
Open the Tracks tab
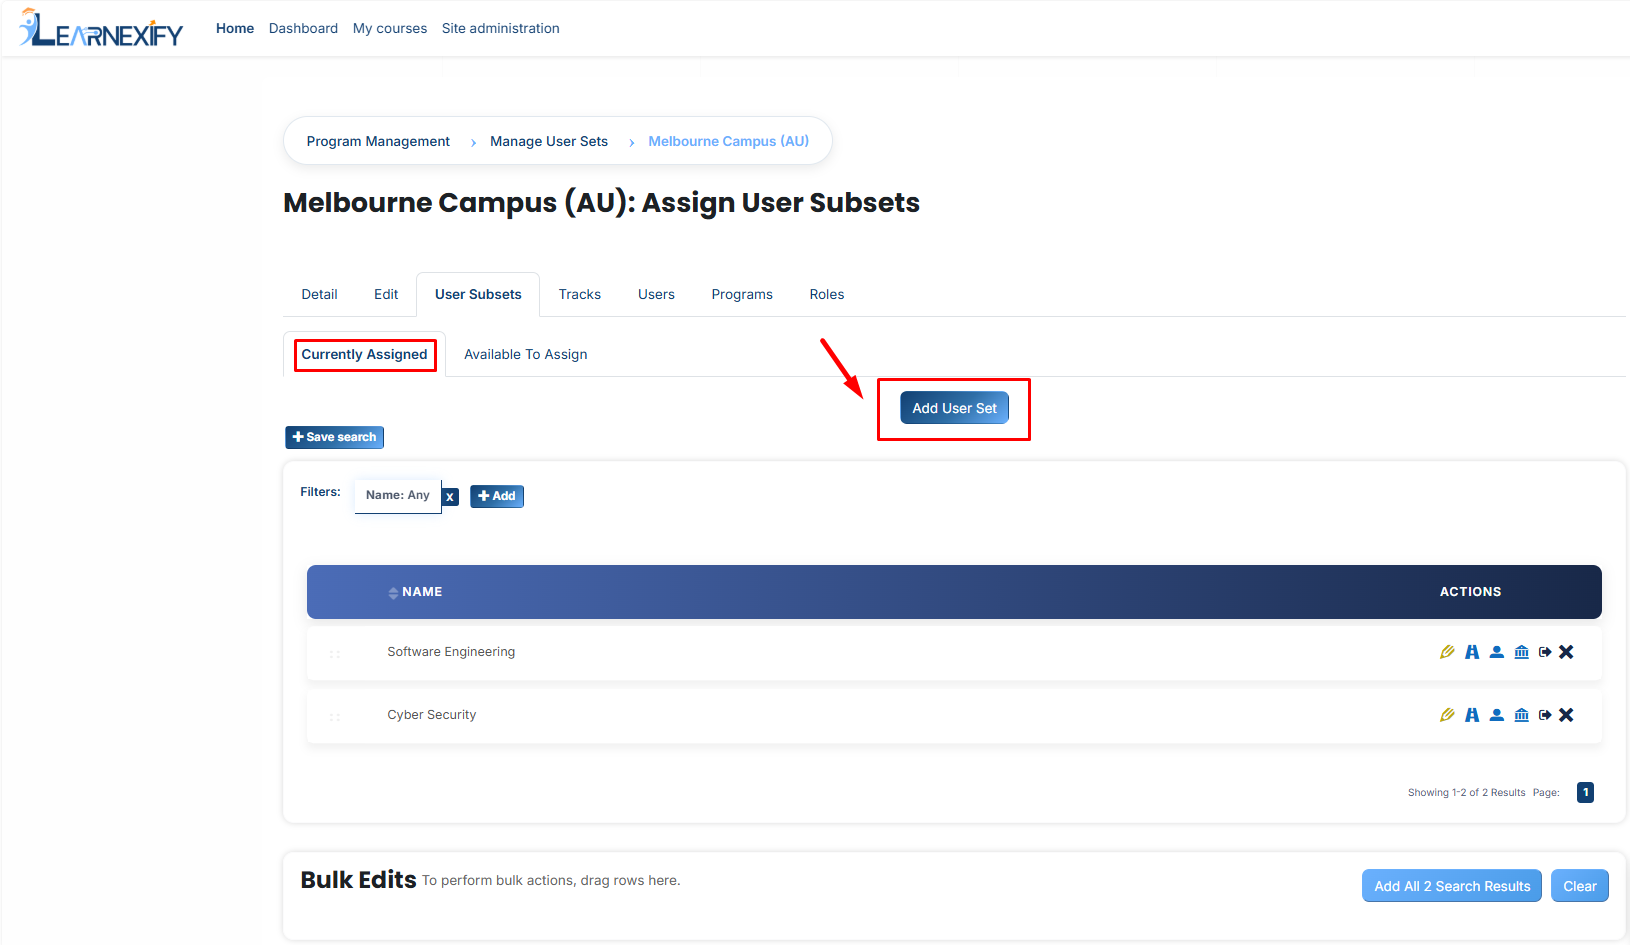[580, 295]
